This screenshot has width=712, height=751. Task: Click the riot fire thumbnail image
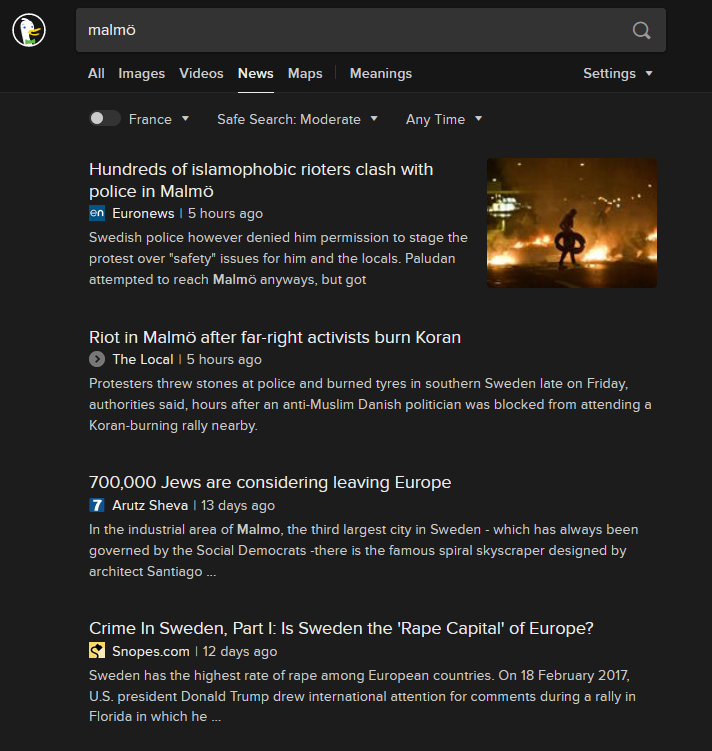click(x=572, y=223)
